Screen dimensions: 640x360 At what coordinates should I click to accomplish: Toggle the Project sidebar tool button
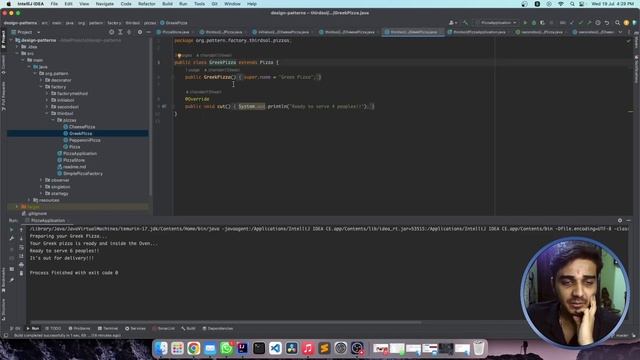4,40
